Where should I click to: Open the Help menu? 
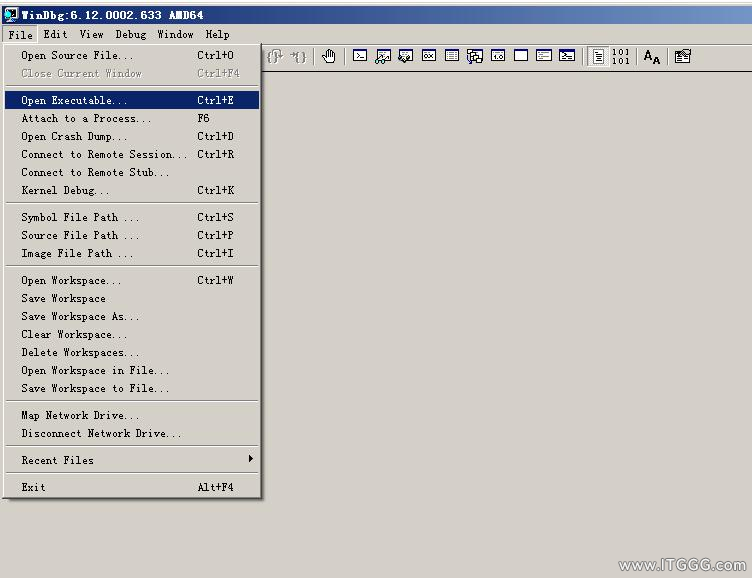click(217, 35)
